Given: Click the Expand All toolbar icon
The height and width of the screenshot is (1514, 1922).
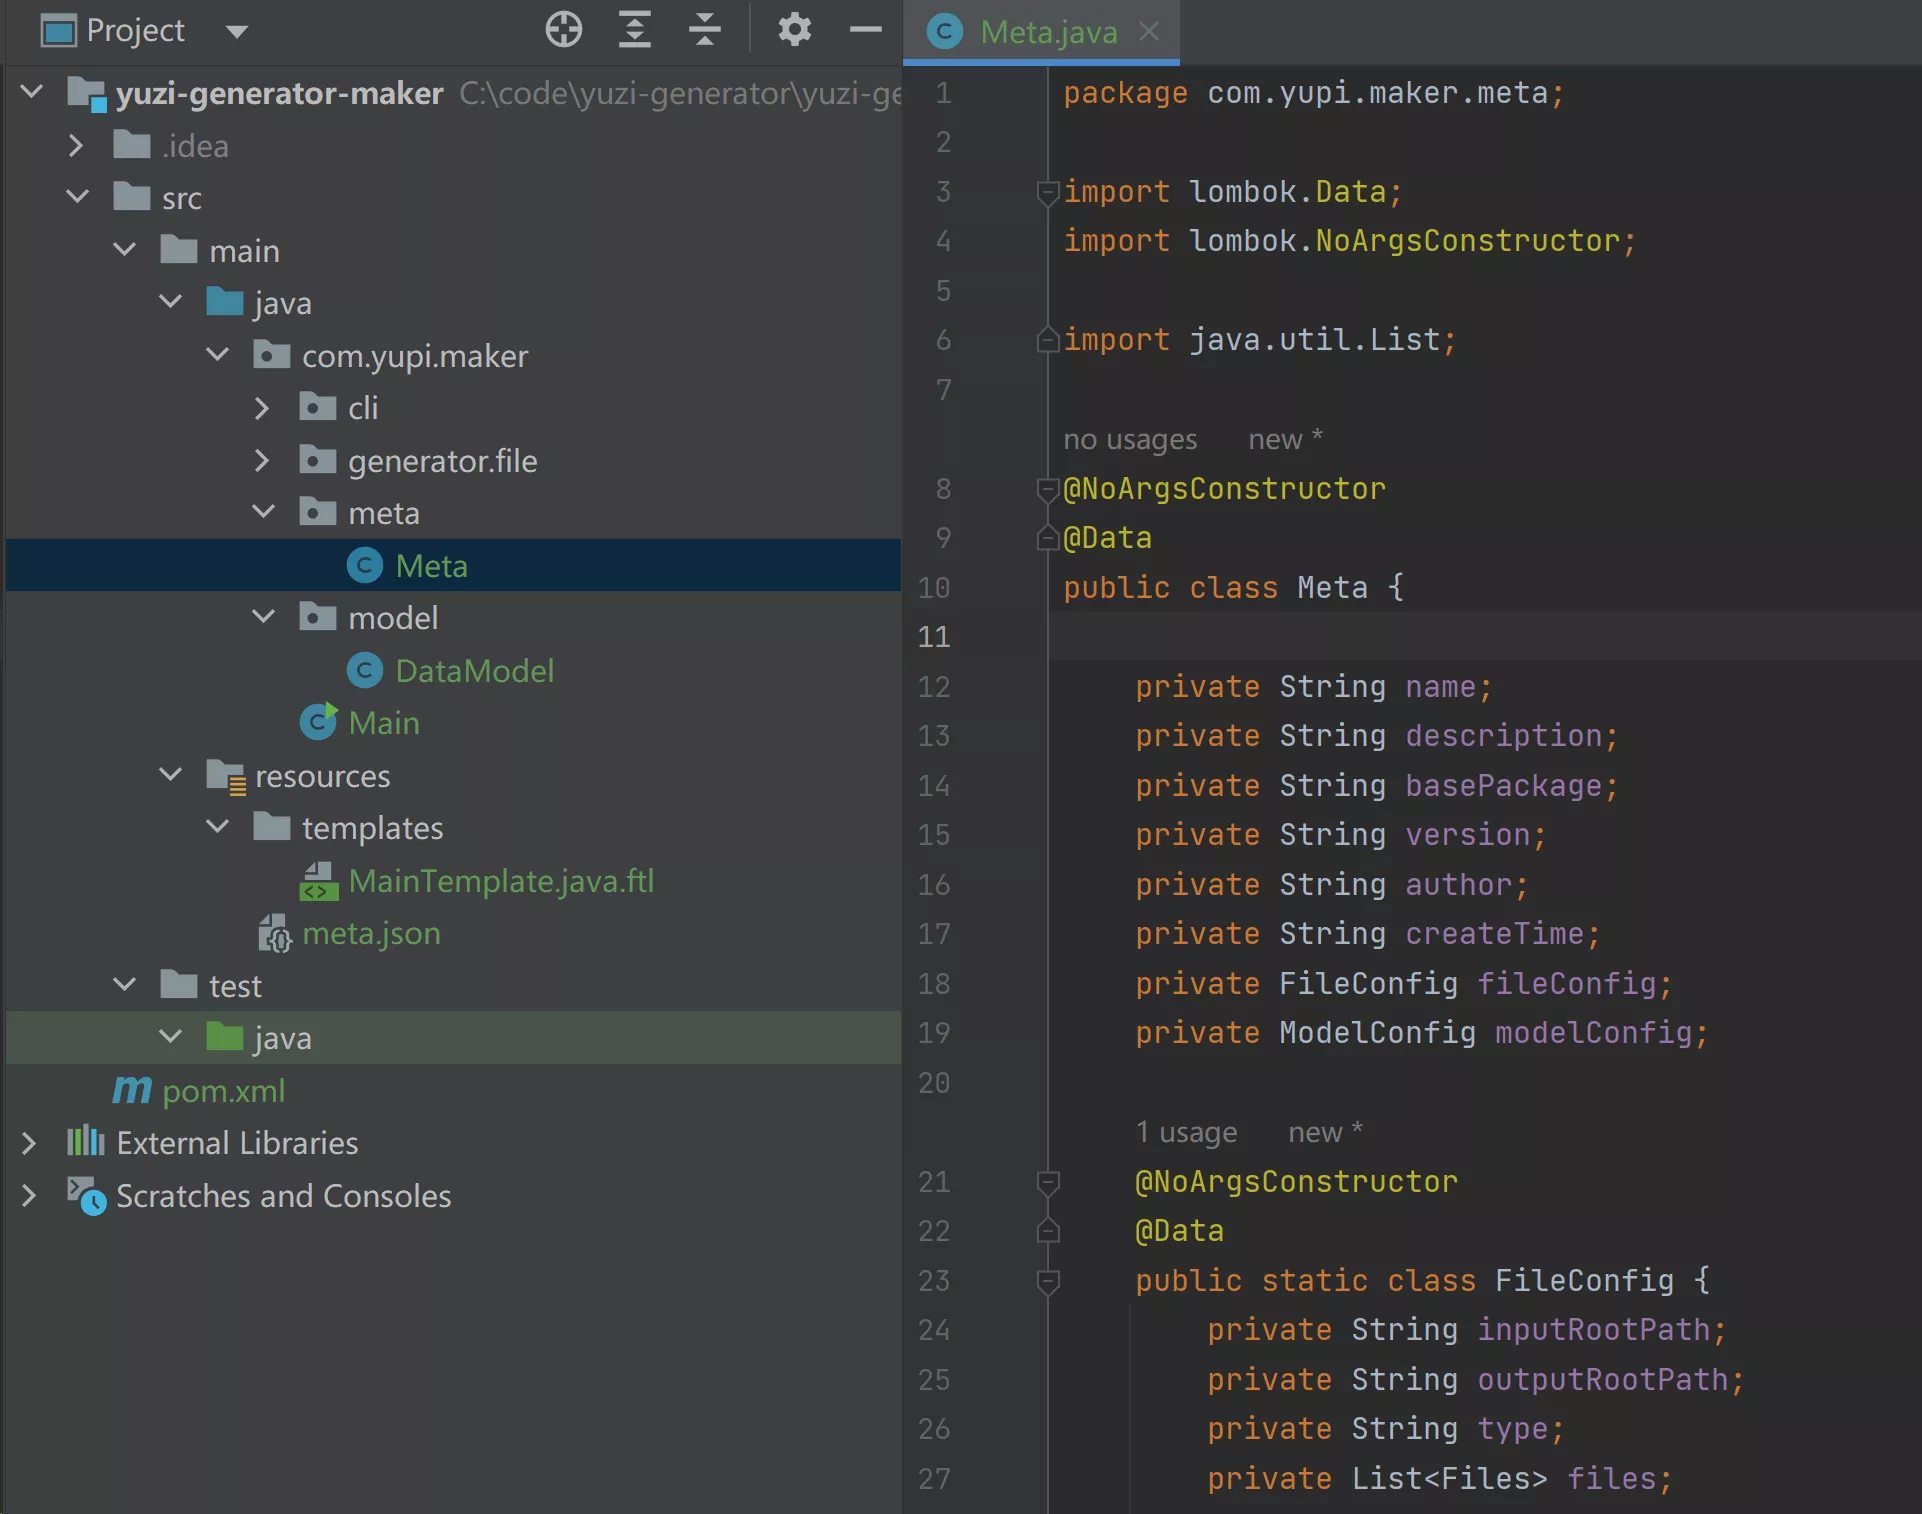Looking at the screenshot, I should coord(635,30).
